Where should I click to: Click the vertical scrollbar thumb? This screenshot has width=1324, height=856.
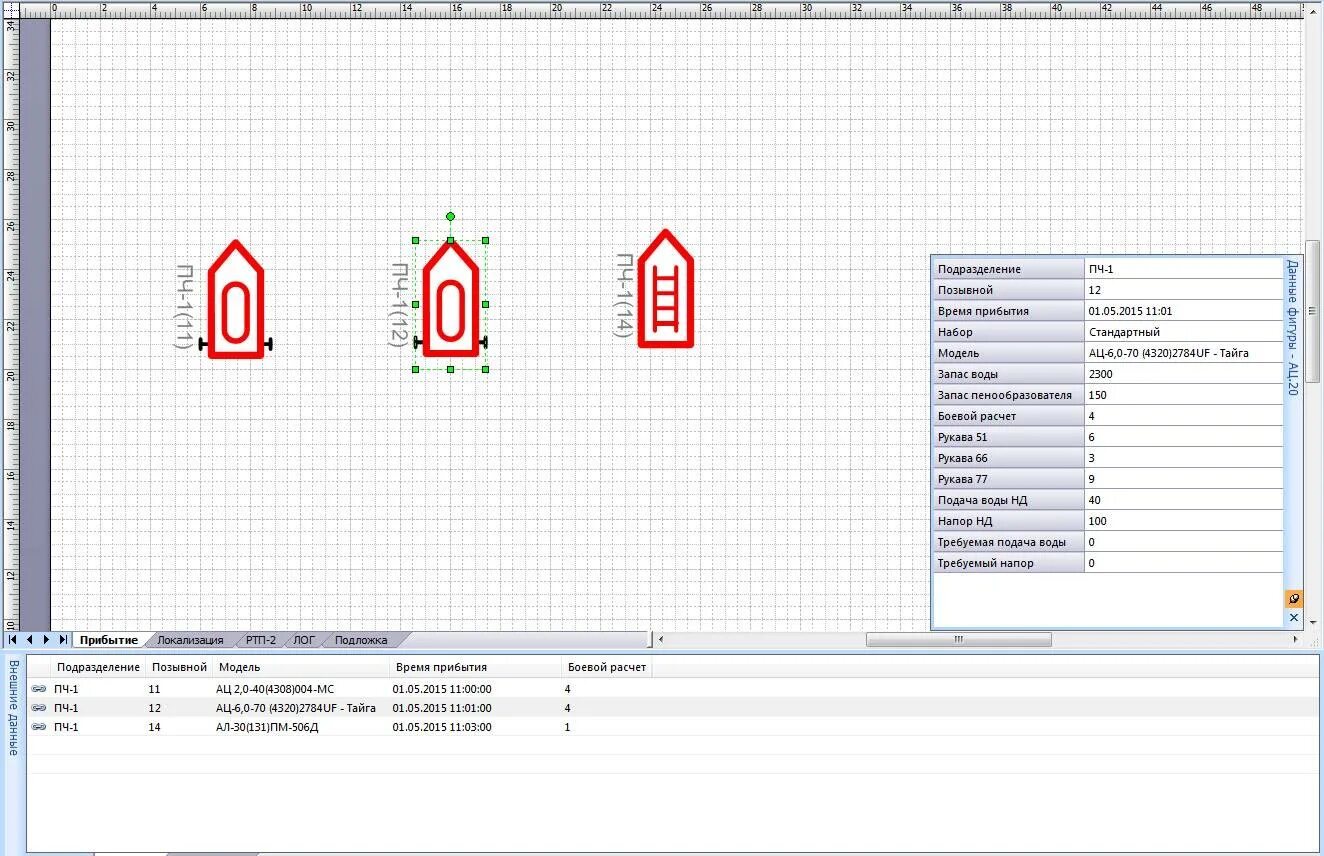tap(1314, 313)
